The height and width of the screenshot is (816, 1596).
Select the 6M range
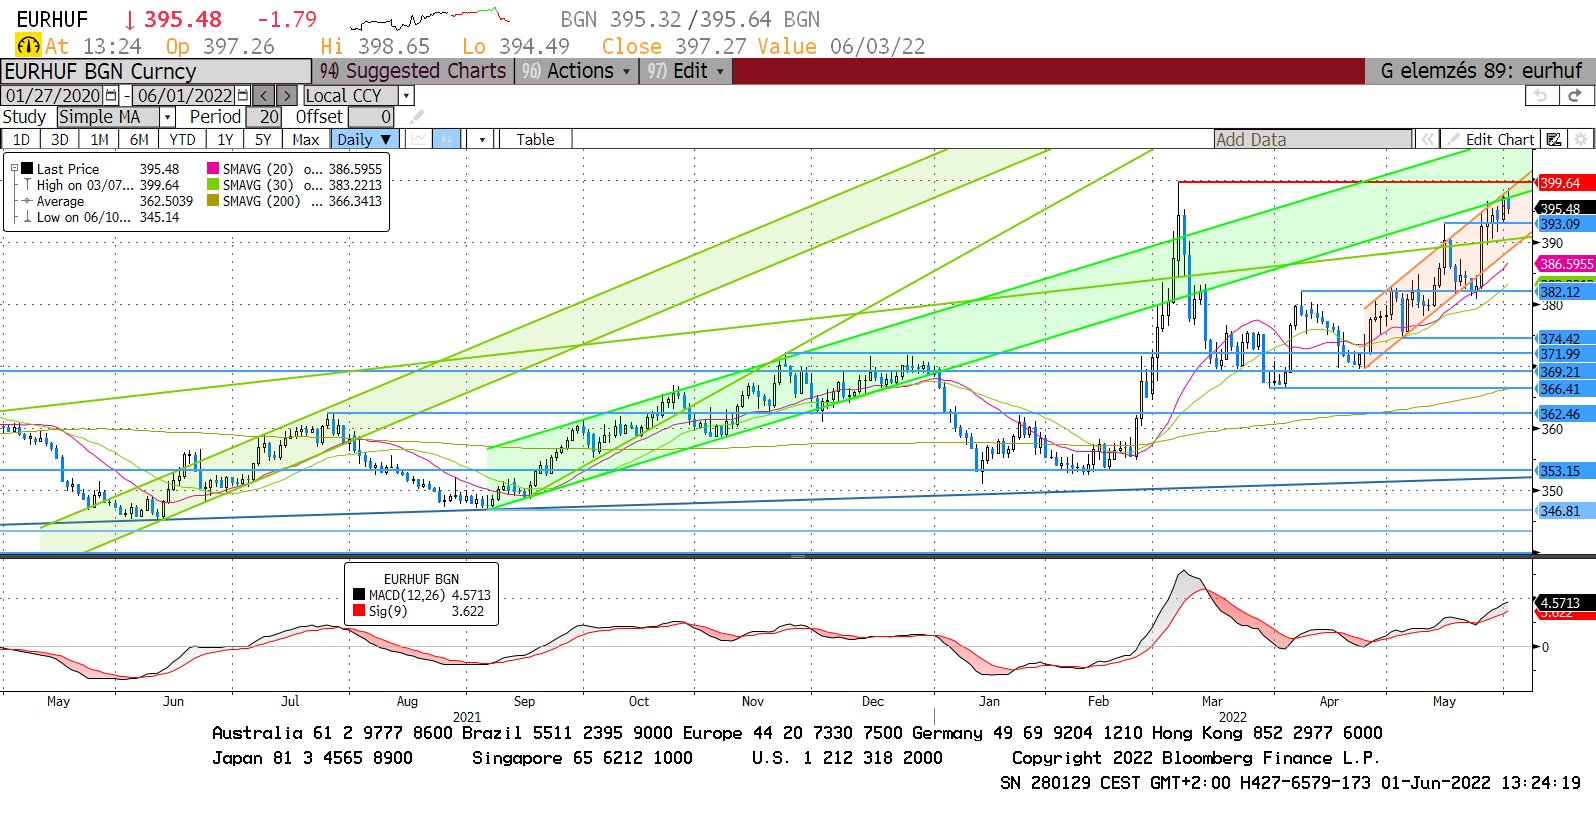(x=139, y=139)
